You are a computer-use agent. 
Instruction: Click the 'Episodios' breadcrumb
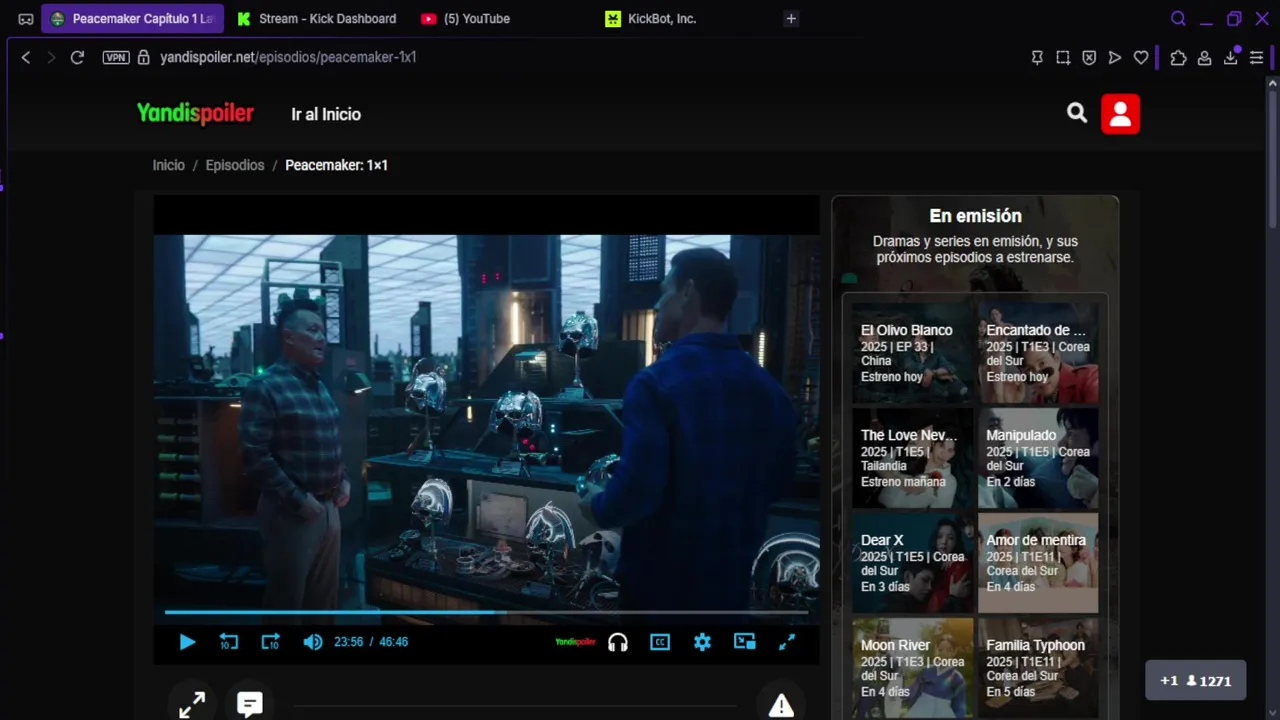pyautogui.click(x=235, y=165)
